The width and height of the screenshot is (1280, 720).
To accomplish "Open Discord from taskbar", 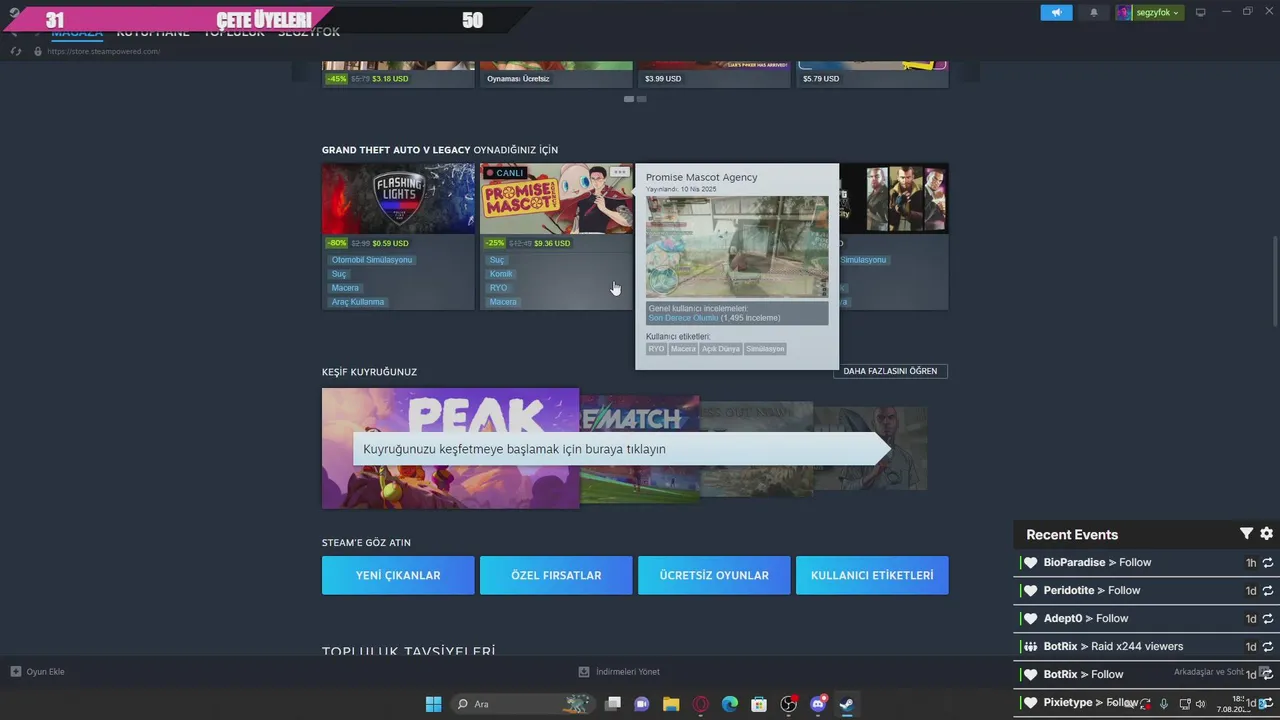I will [818, 704].
